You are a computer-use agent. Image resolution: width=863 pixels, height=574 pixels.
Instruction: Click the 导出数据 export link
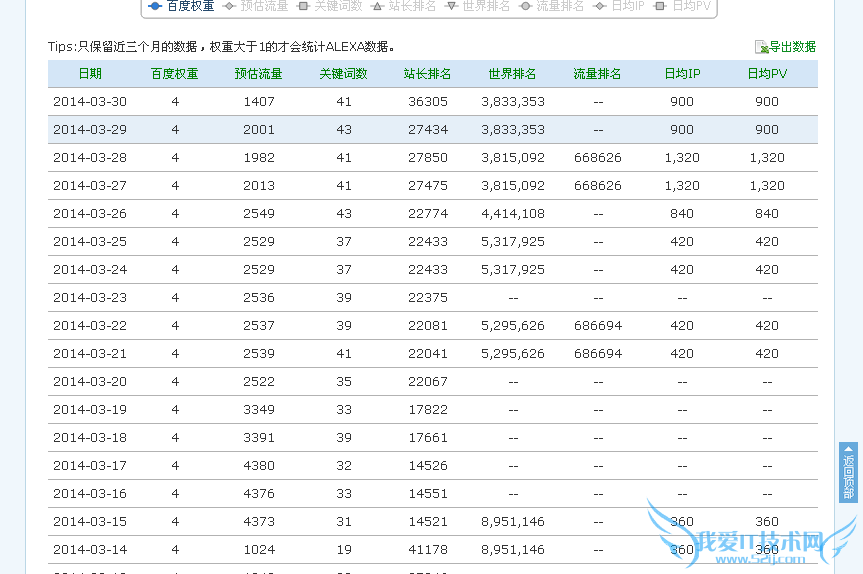(793, 47)
